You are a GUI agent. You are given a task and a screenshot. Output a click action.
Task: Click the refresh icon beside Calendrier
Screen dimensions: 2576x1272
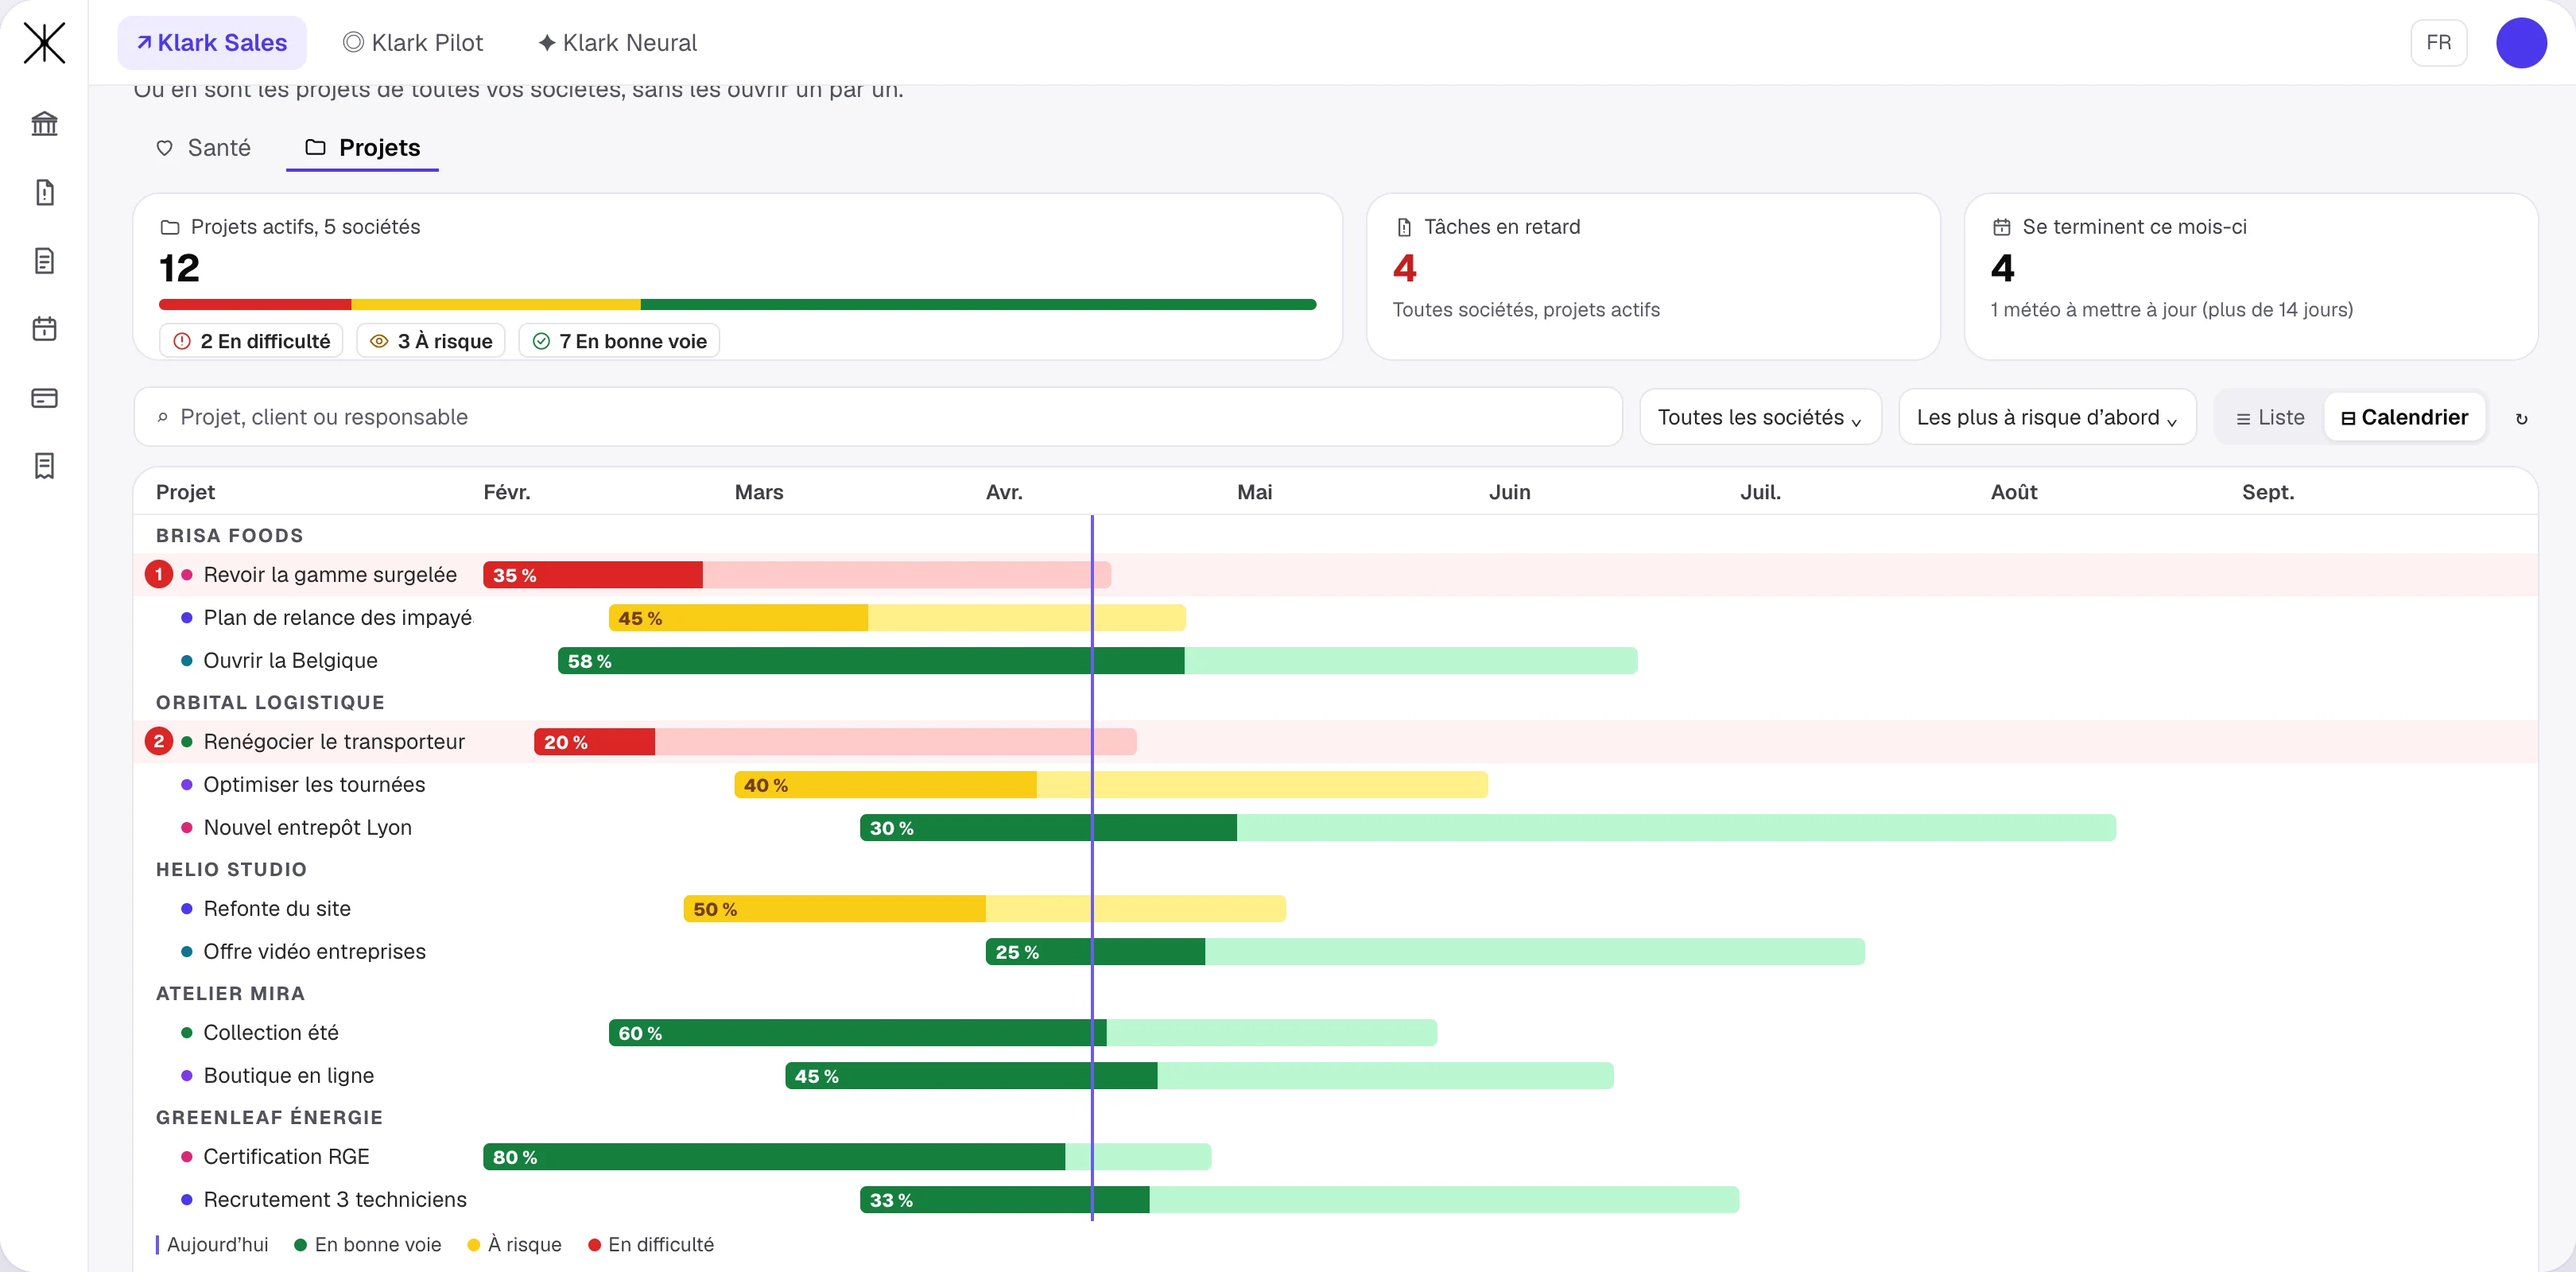click(x=2521, y=418)
